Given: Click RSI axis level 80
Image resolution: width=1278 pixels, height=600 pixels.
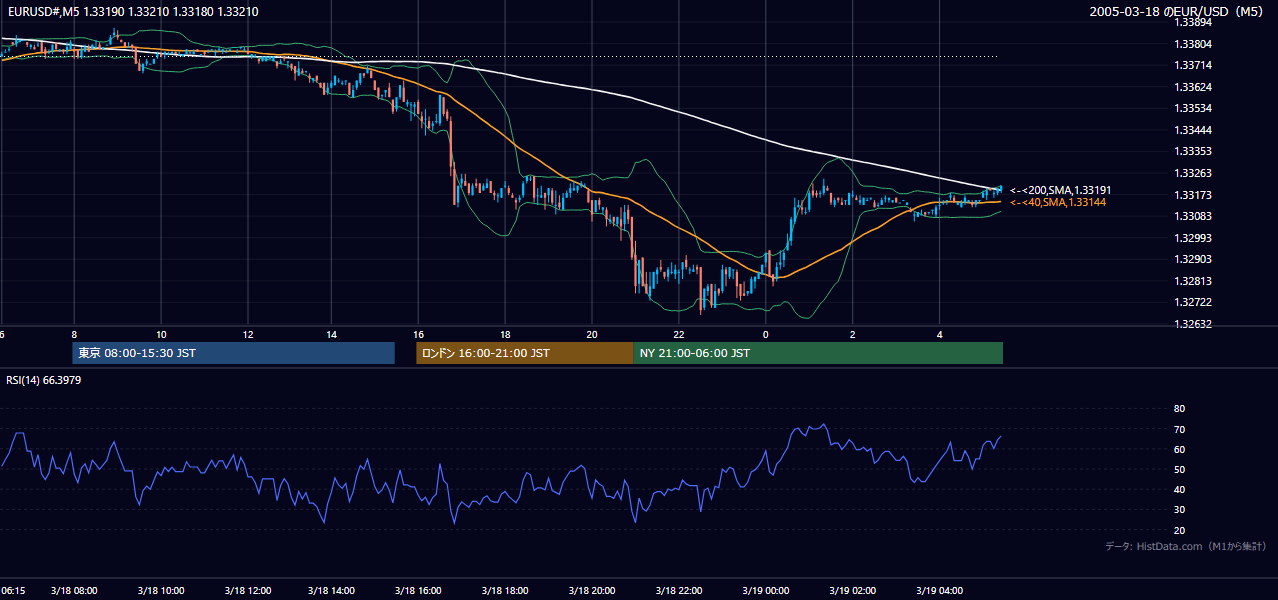Looking at the screenshot, I should pos(1180,409).
